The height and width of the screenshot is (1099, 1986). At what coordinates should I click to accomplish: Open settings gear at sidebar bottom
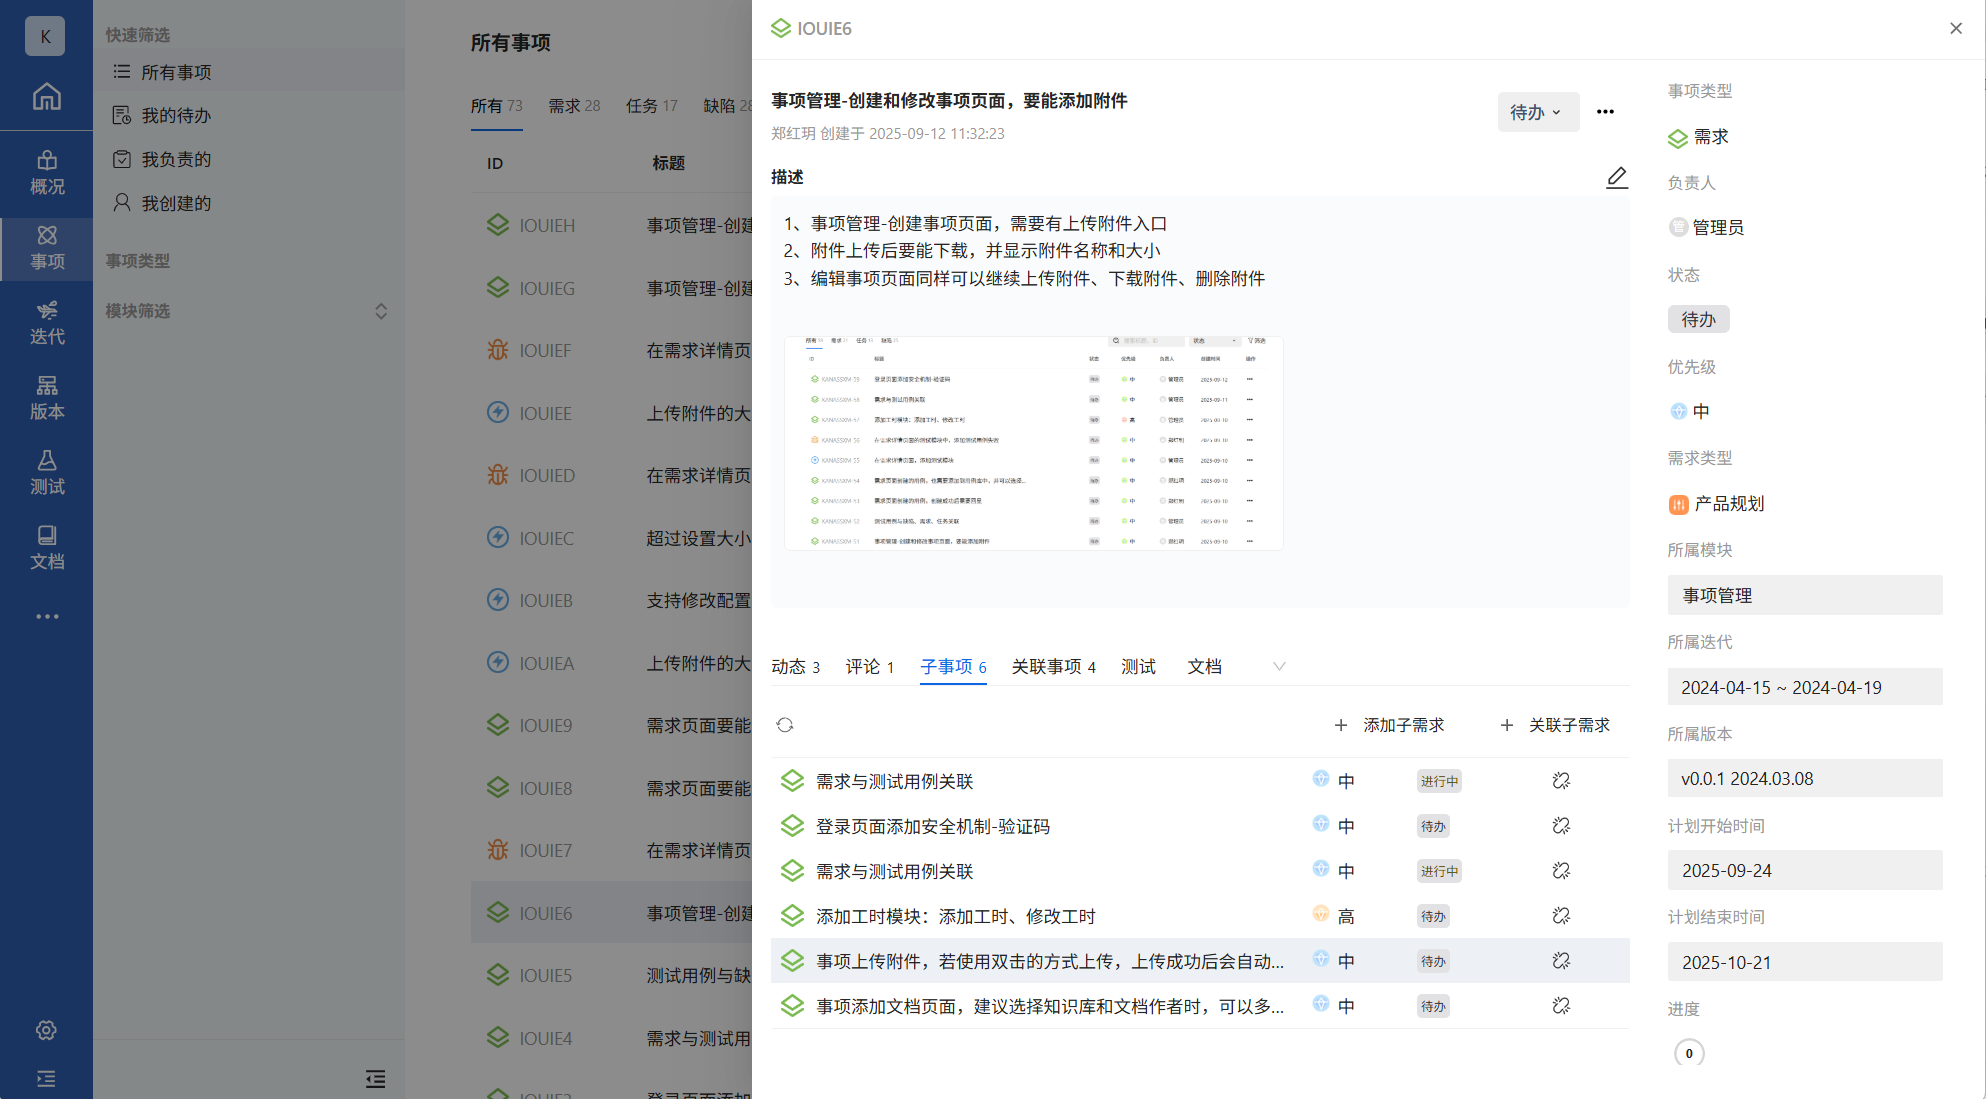point(46,1030)
